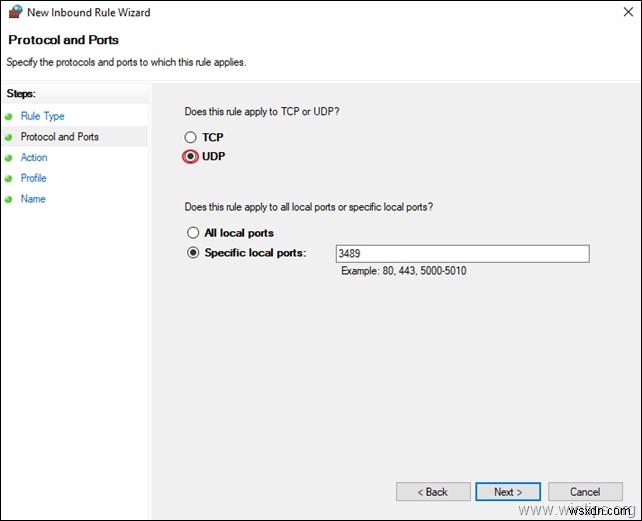Click the text 'Example: 80, 443, 5000-5010'
Viewport: 642px width, 521px height.
pyautogui.click(x=404, y=271)
